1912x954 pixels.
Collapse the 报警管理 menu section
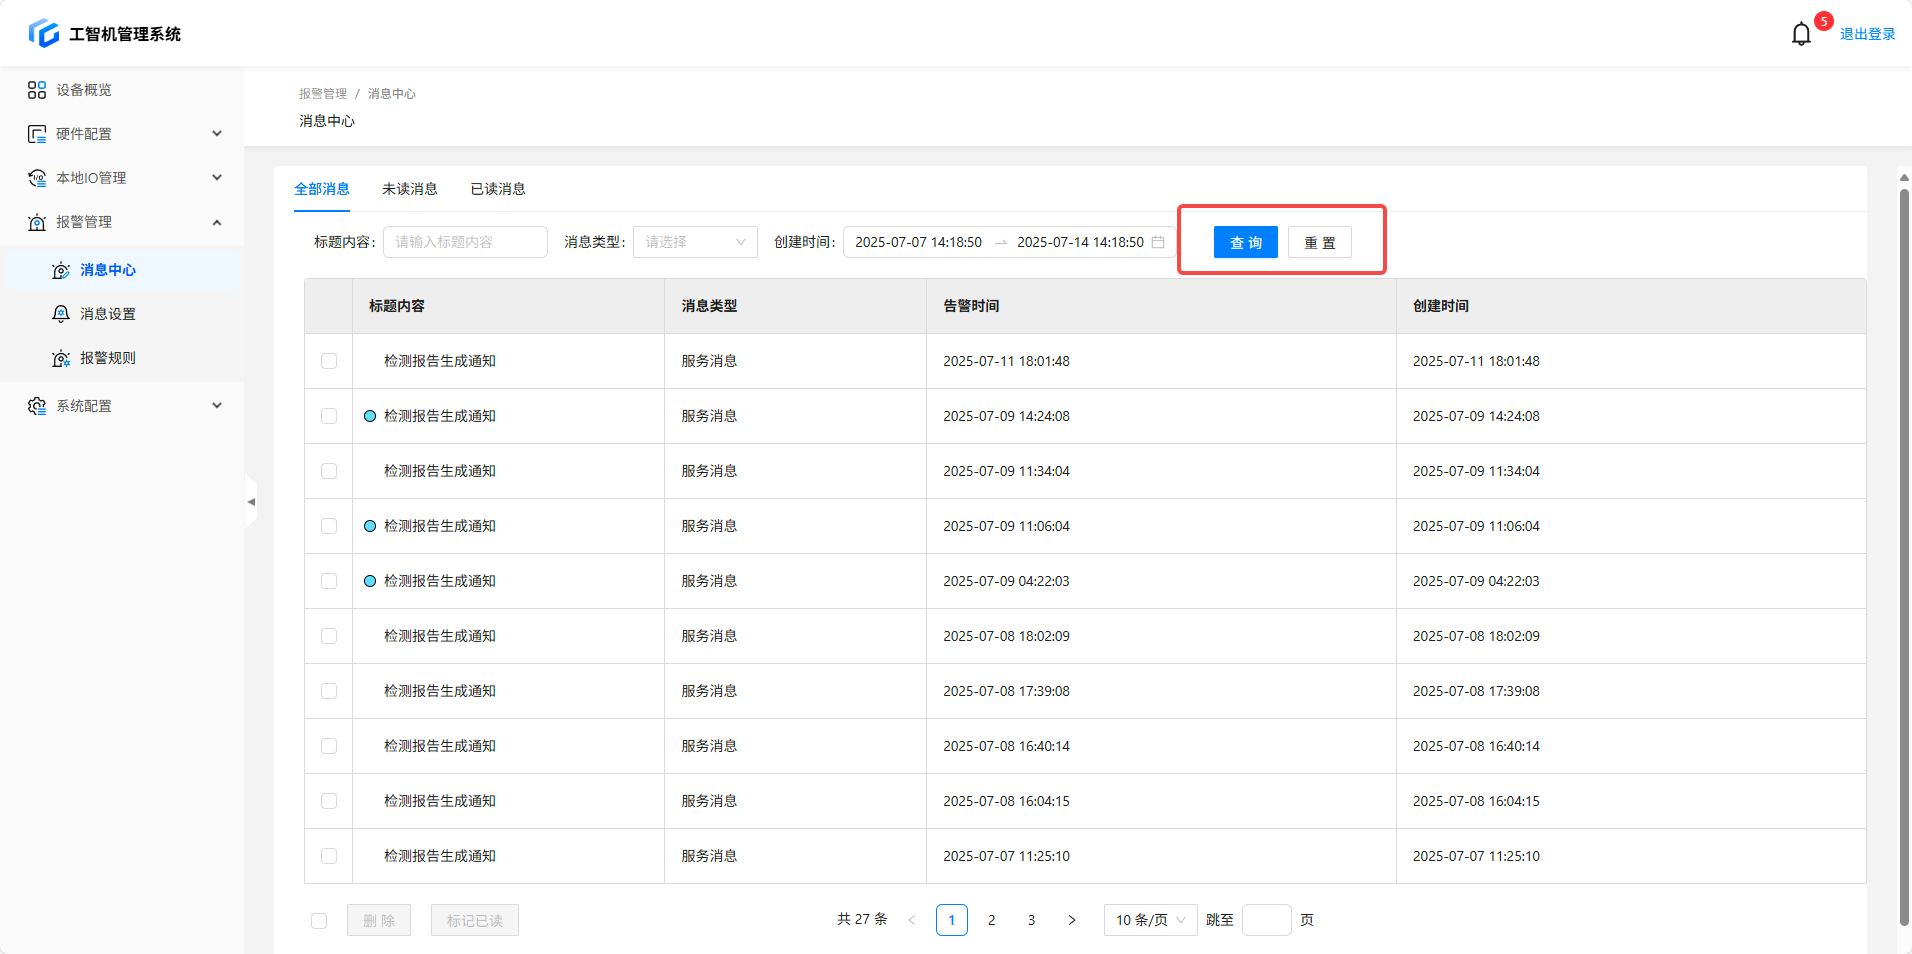[x=217, y=222]
